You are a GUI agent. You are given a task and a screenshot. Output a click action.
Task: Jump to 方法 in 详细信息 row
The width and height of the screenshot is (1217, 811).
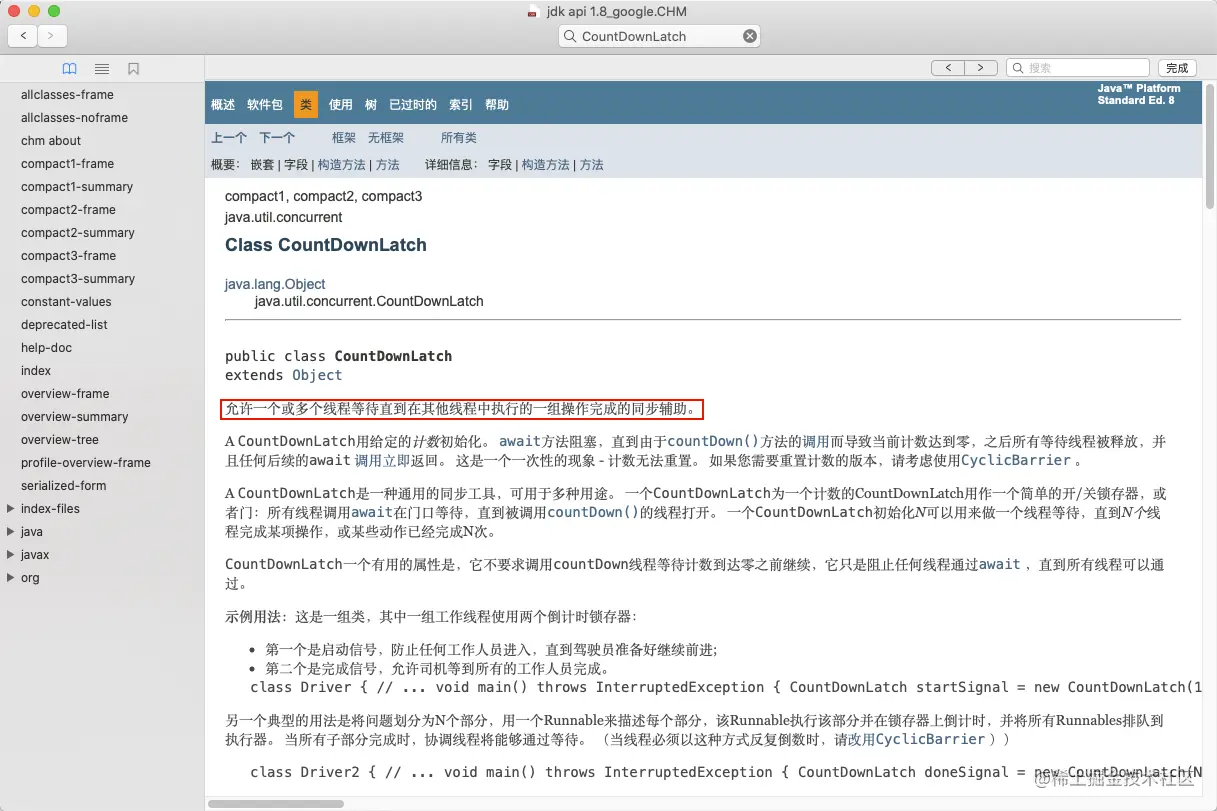click(x=592, y=165)
